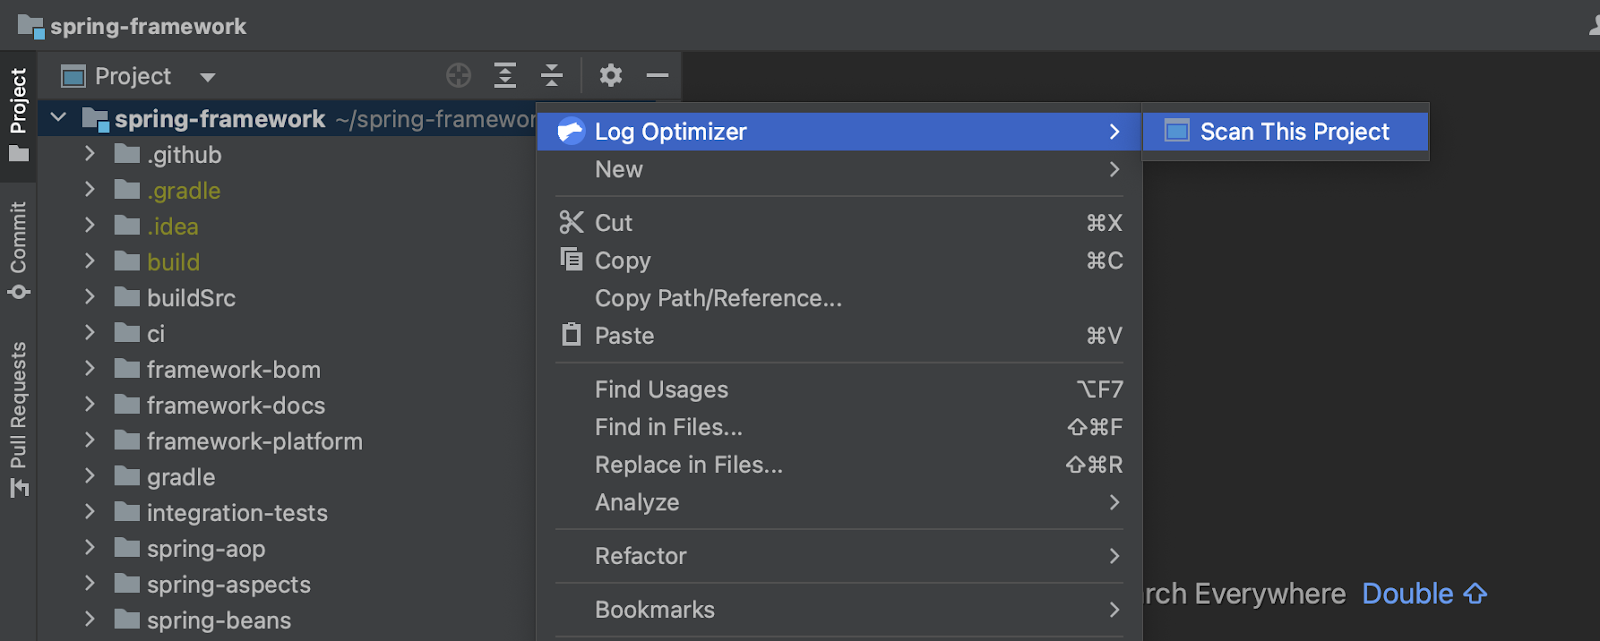Viewport: 1600px width, 641px height.
Task: Select Scan This Project submenu item
Action: click(1293, 132)
